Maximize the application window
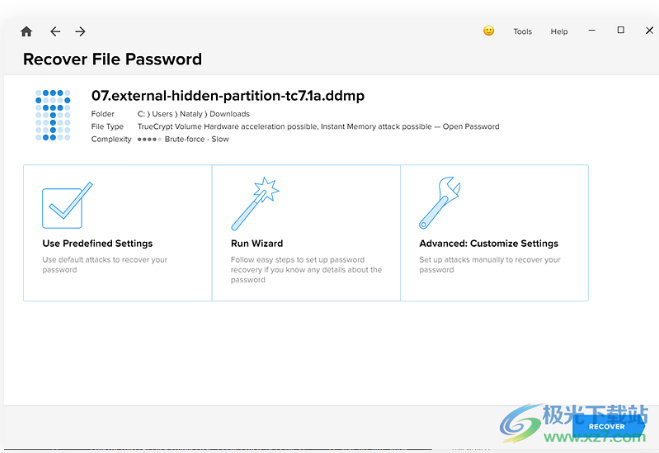 click(x=621, y=30)
